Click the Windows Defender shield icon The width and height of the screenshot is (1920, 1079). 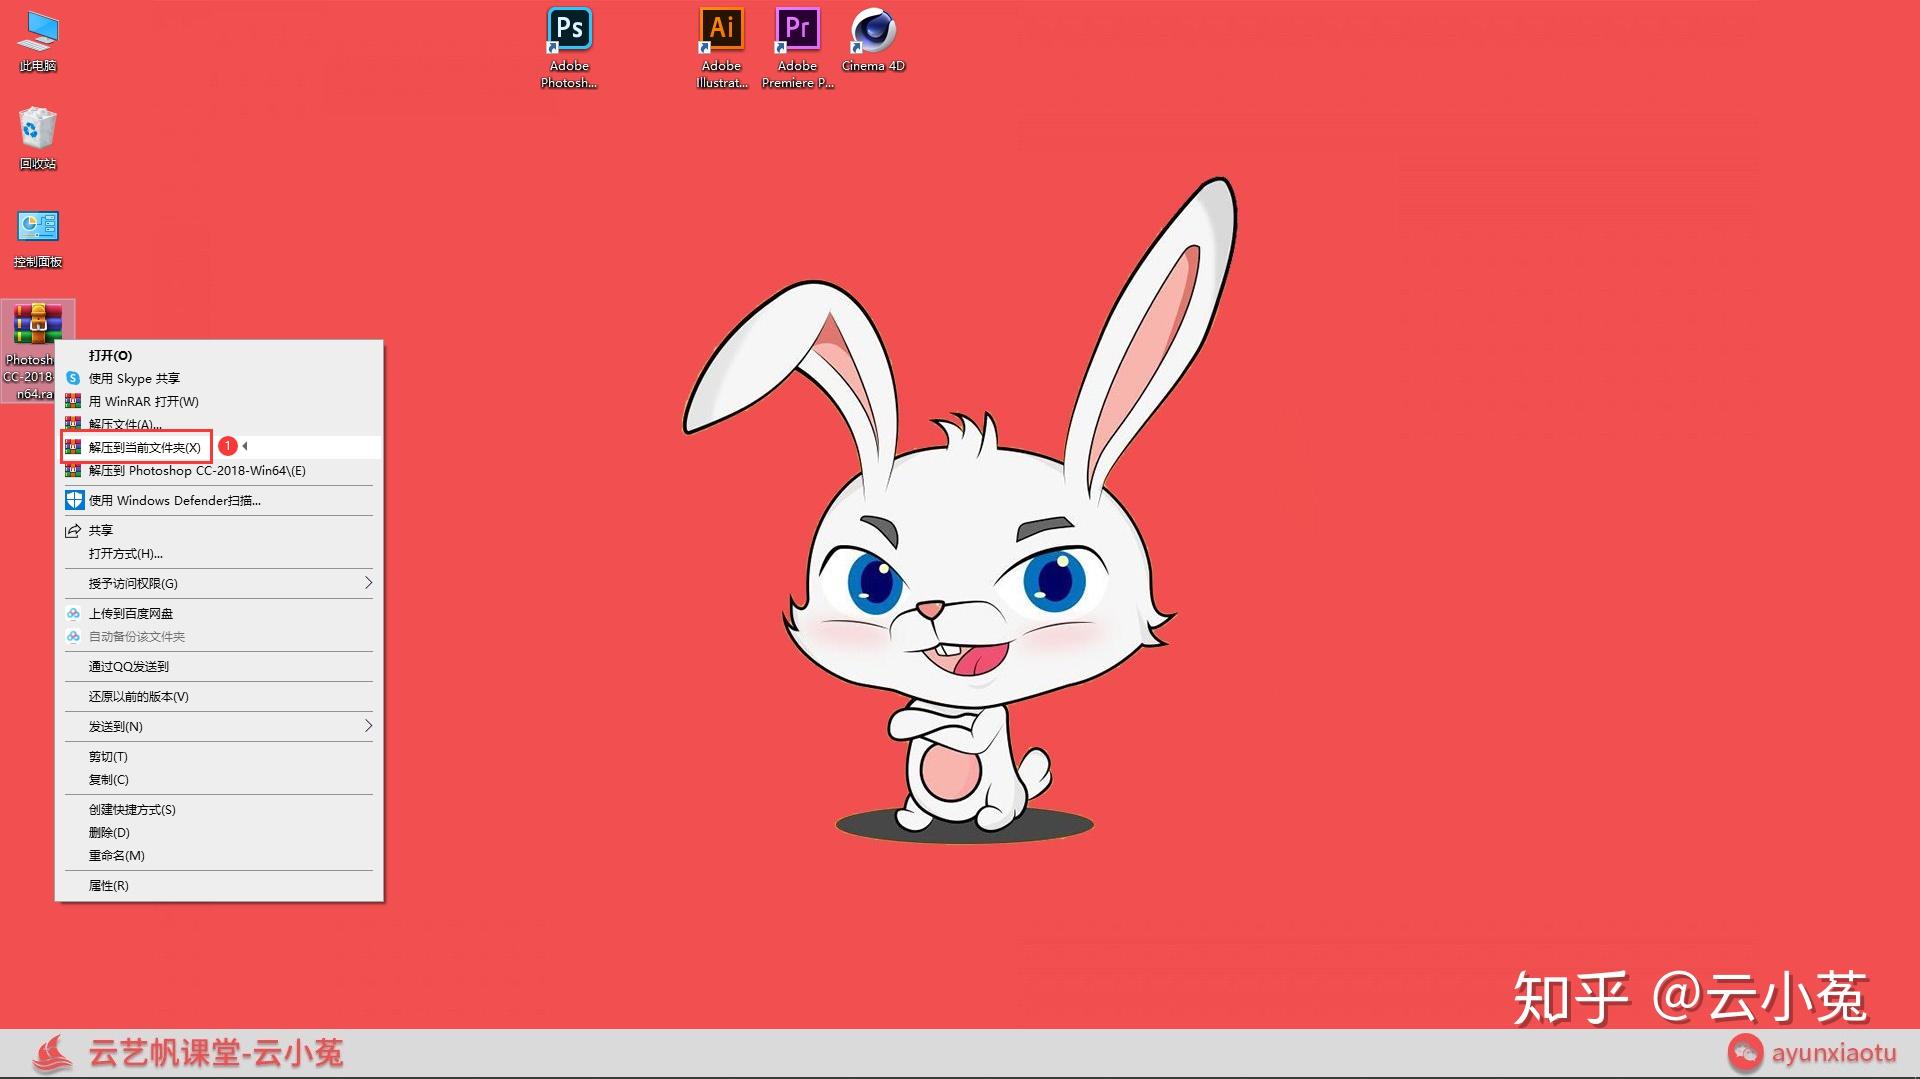click(74, 500)
